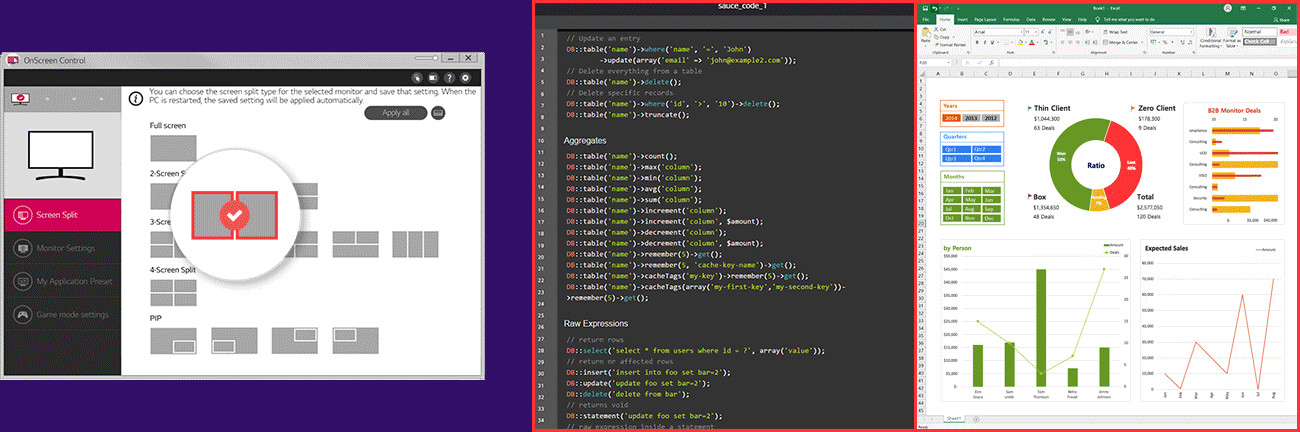
Task: Select the 2014 year slicer button
Action: point(952,118)
